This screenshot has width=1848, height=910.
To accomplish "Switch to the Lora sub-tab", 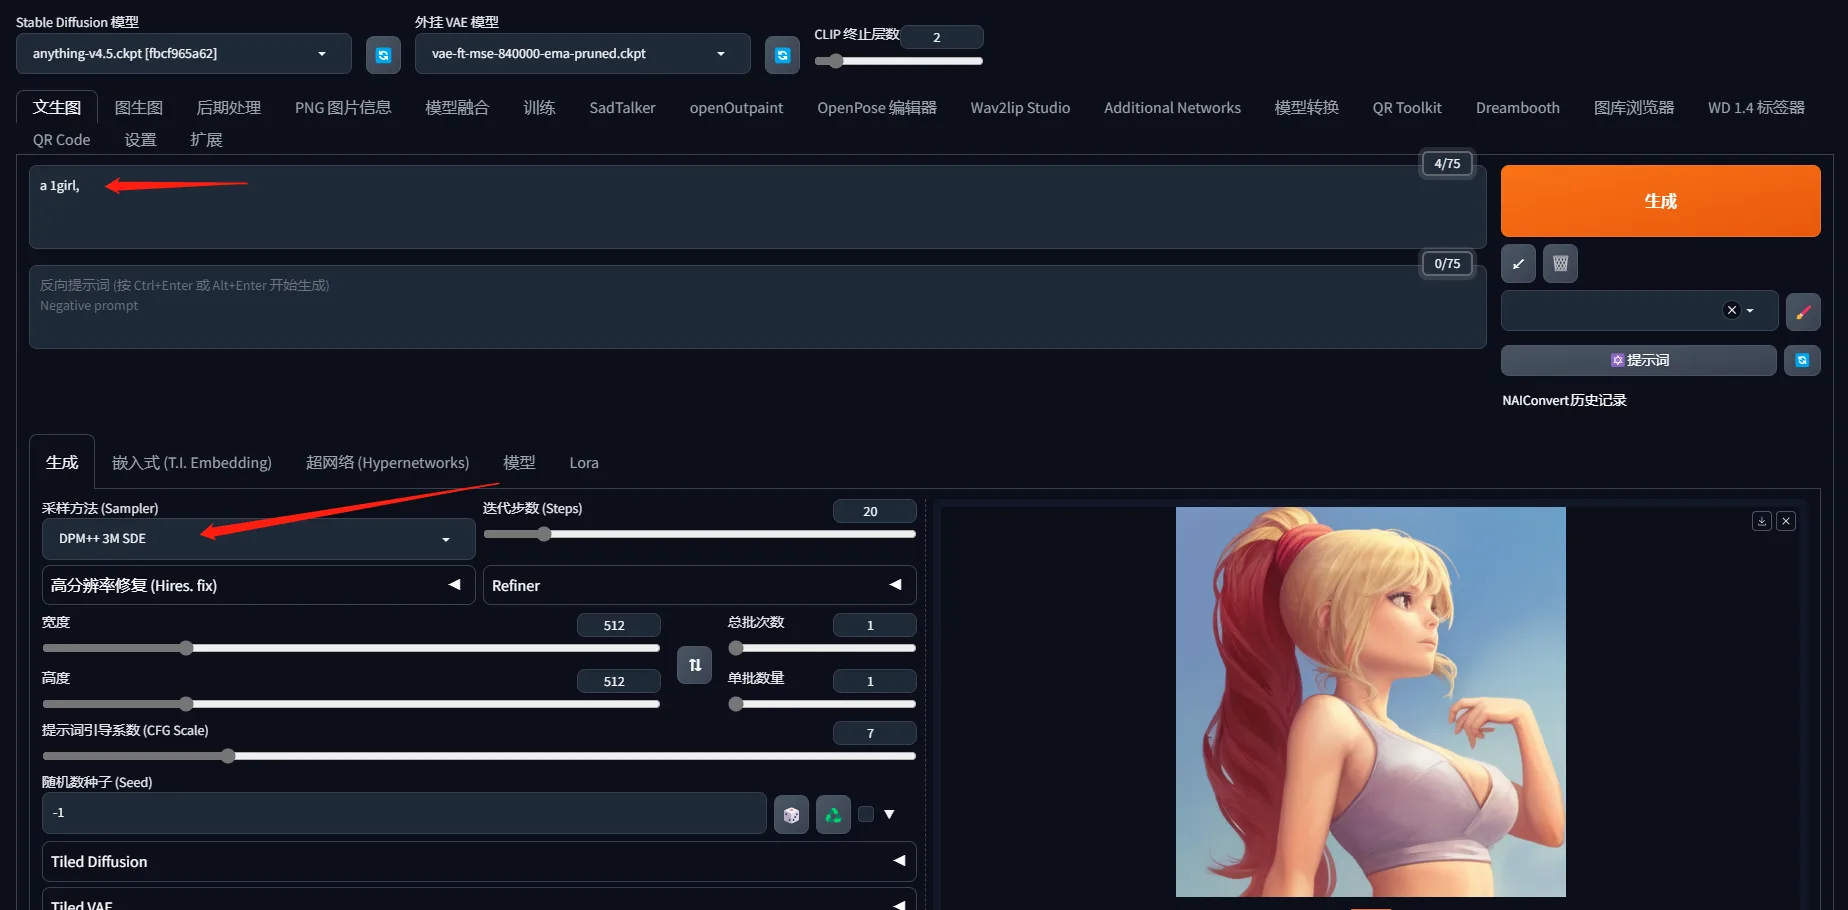I will [584, 463].
